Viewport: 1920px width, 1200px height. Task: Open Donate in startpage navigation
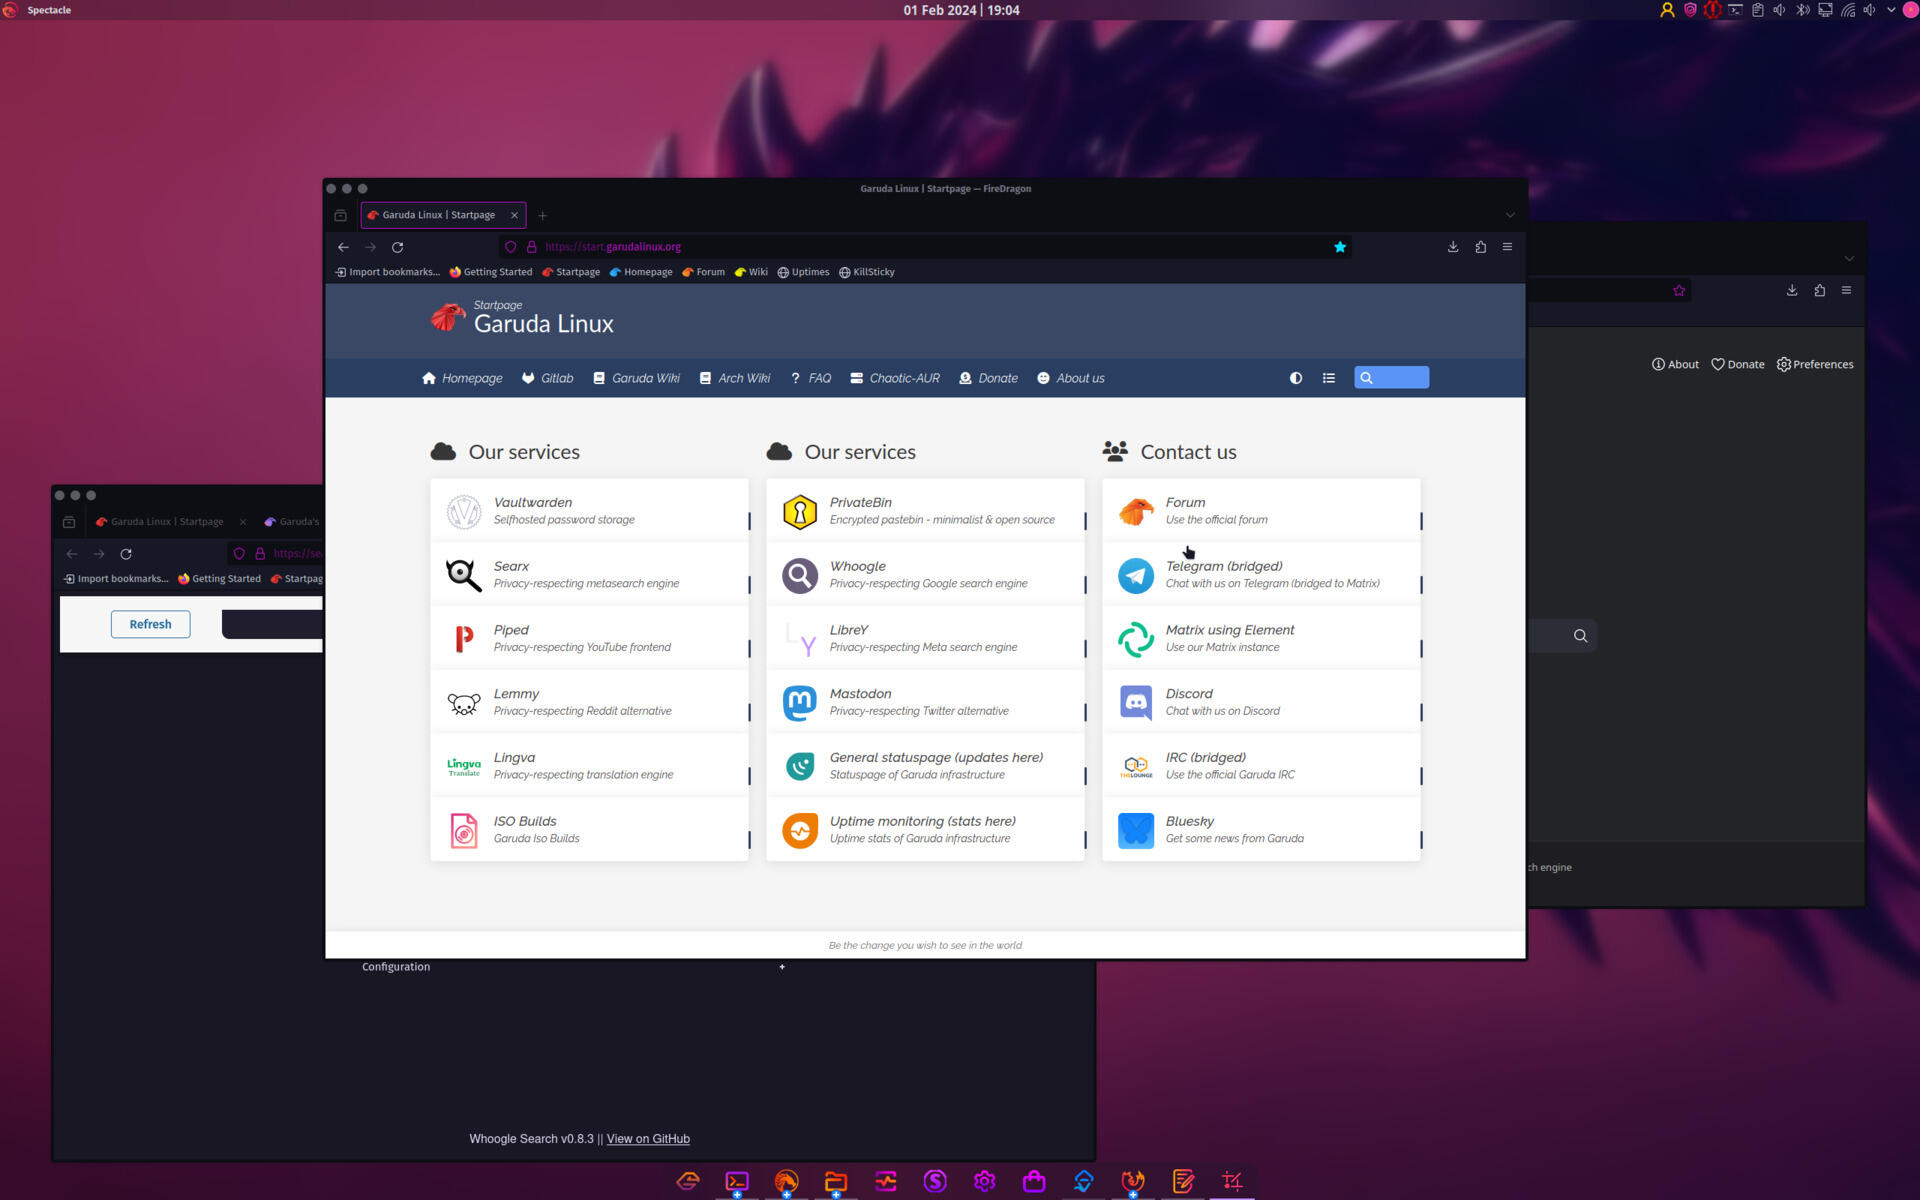[988, 378]
